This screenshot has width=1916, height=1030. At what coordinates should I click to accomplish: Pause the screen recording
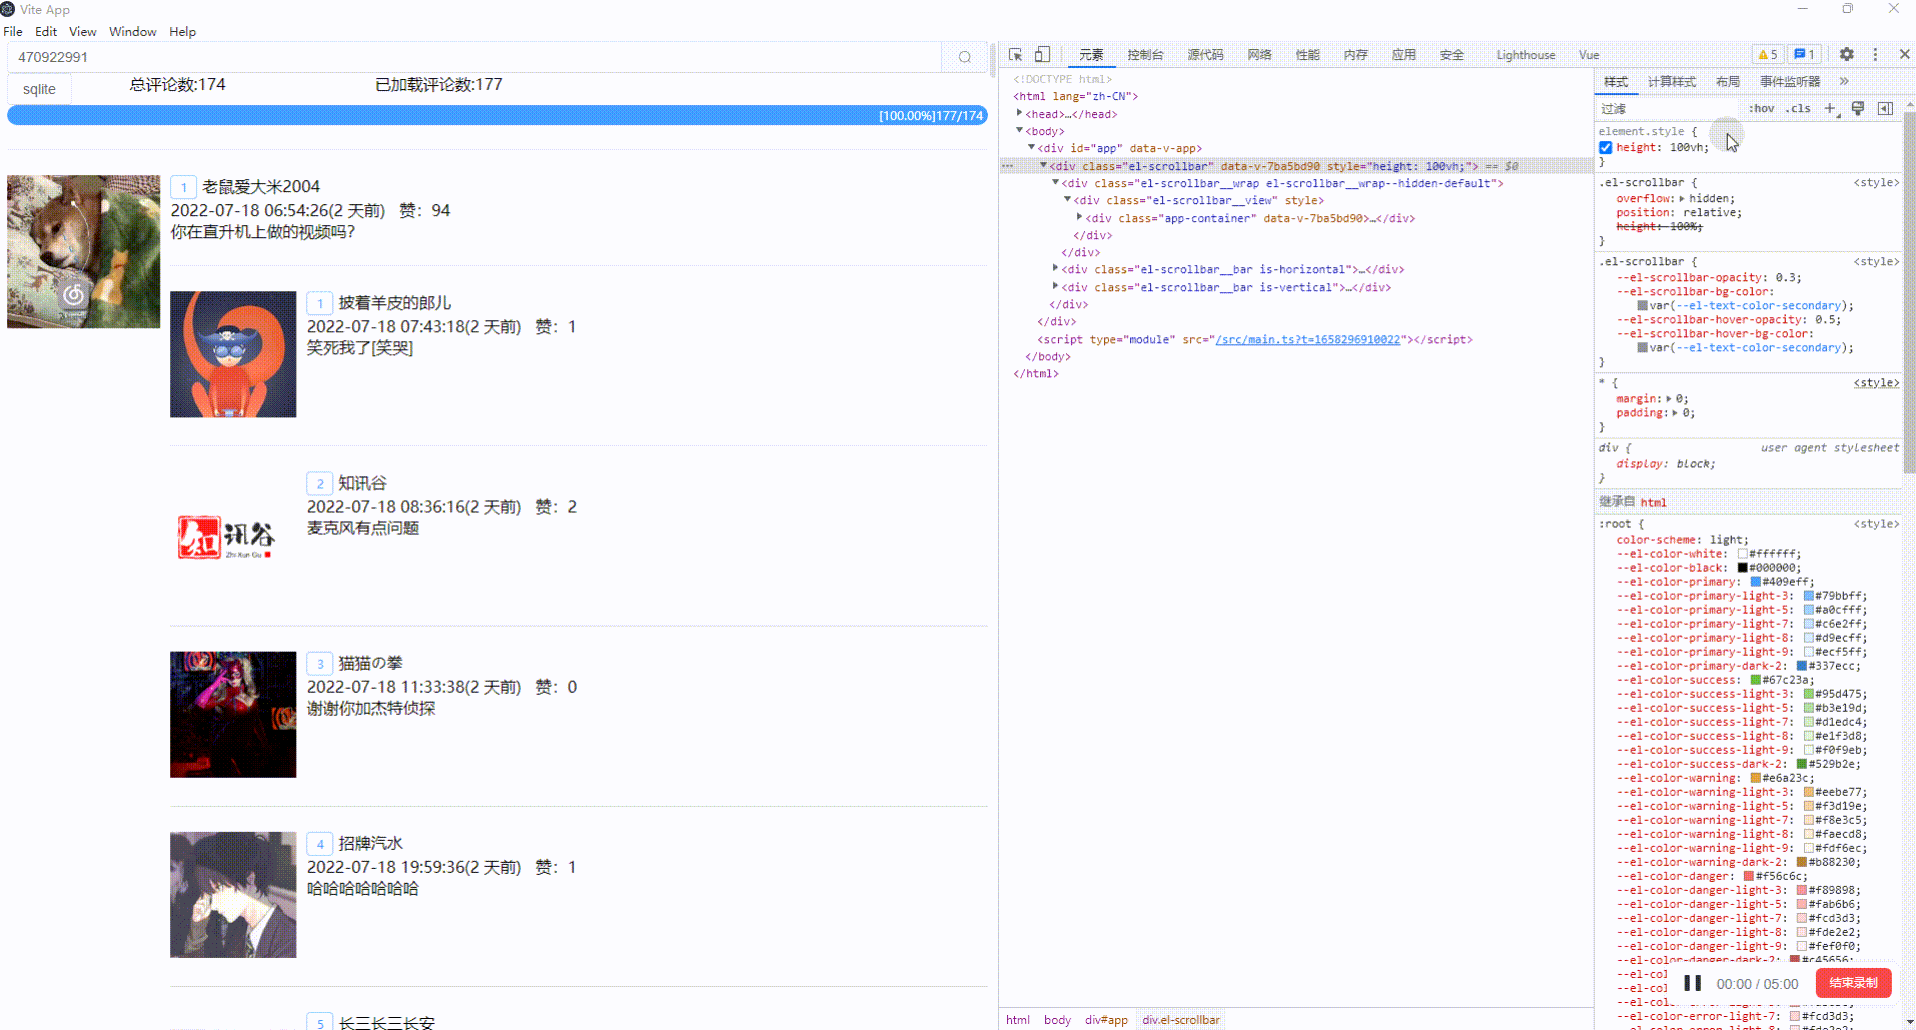1693,983
